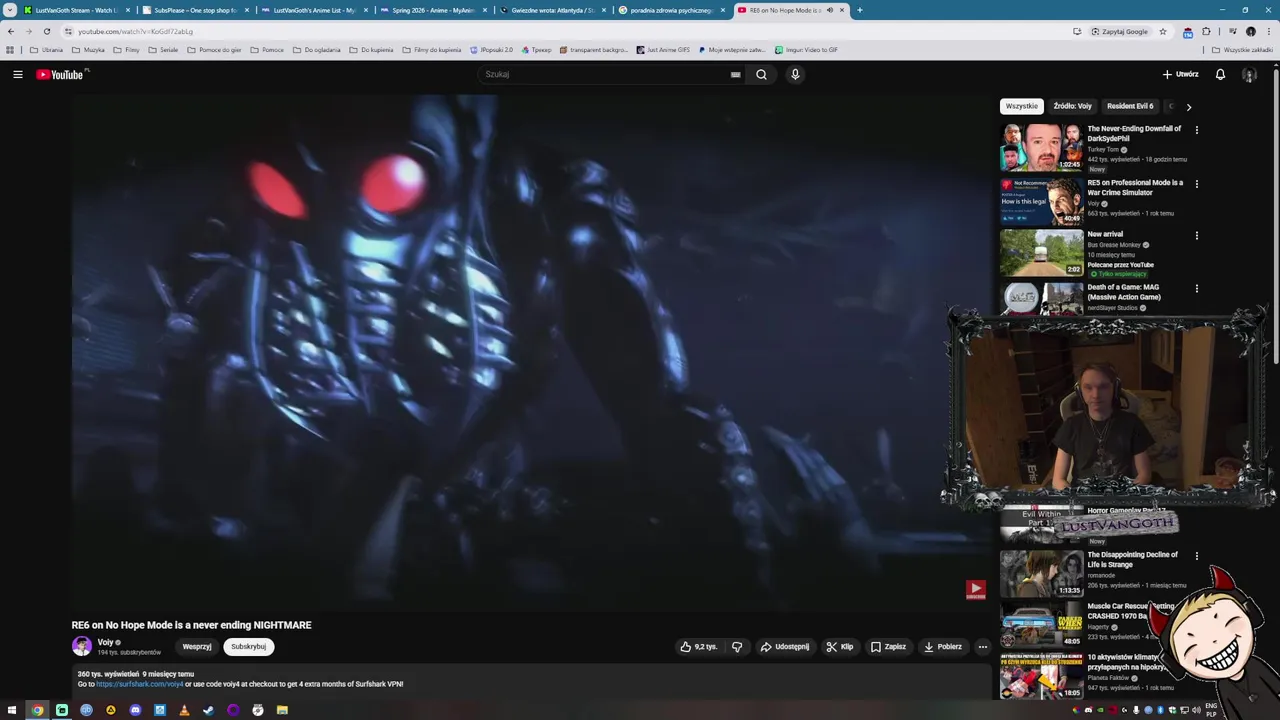Screen dimensions: 1280x720
Task: Open the Just Anime GIFS bookmark
Action: [663, 49]
